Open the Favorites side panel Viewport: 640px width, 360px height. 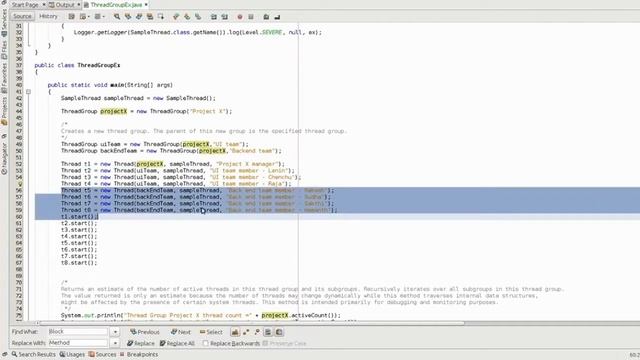click(4, 78)
